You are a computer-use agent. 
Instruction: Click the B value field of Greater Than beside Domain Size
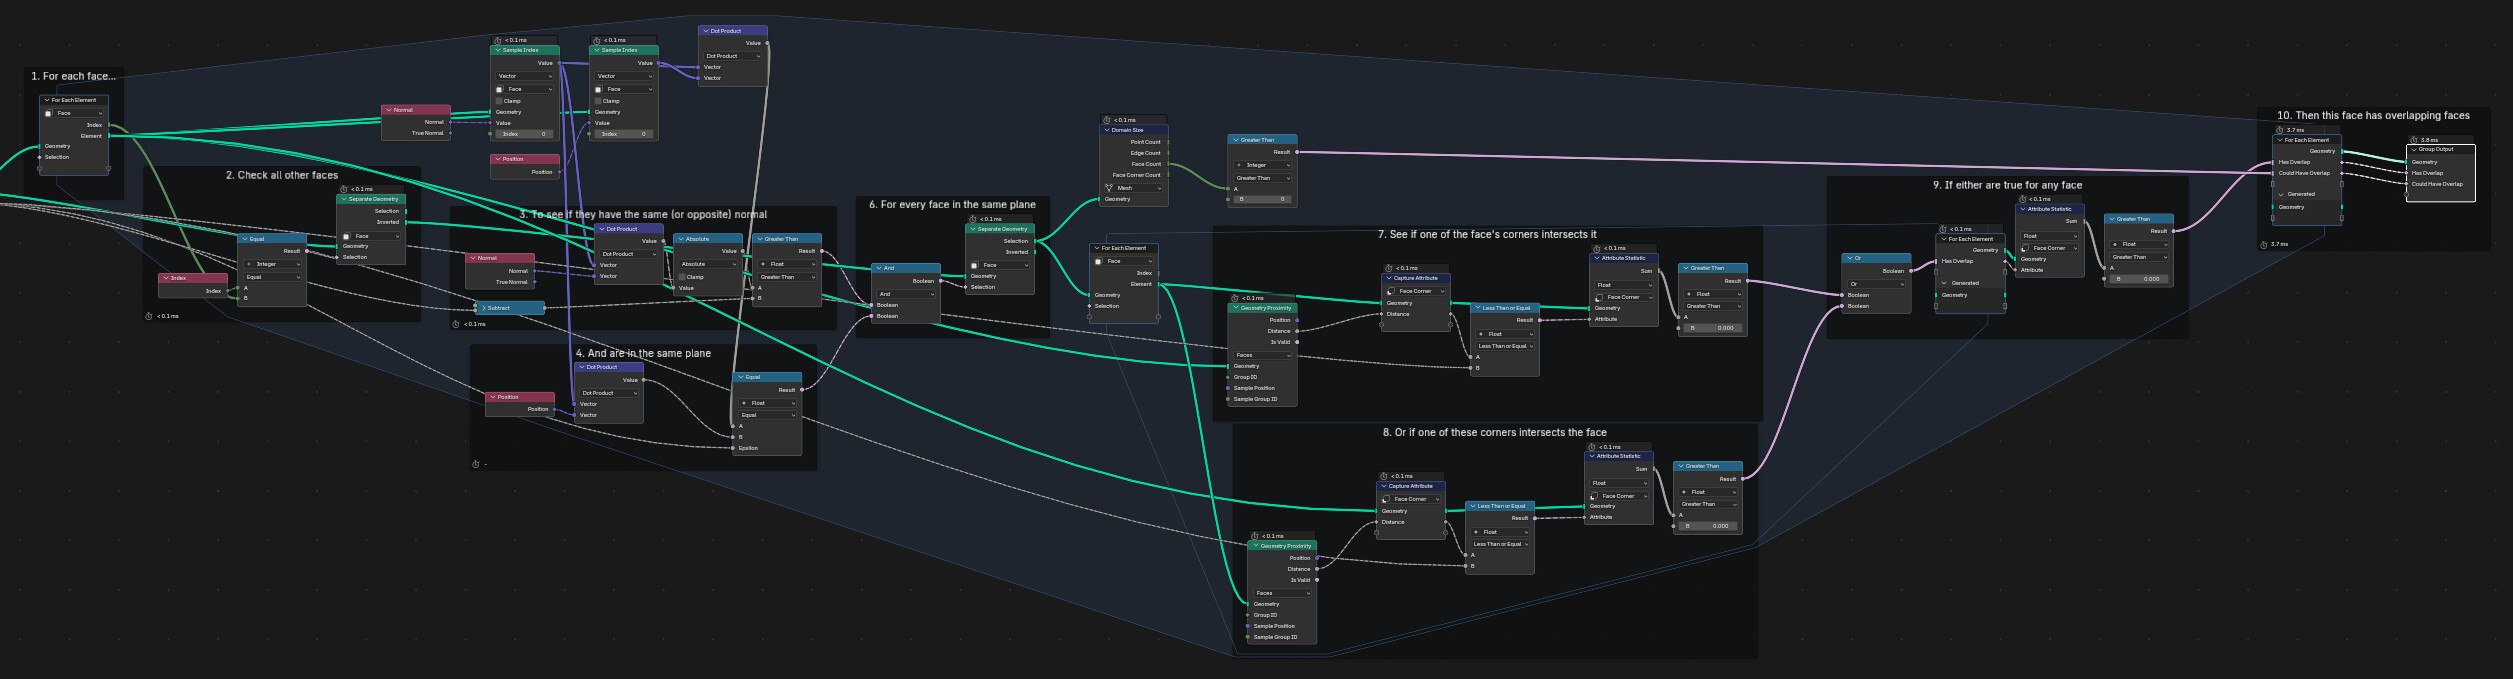(x=1263, y=199)
